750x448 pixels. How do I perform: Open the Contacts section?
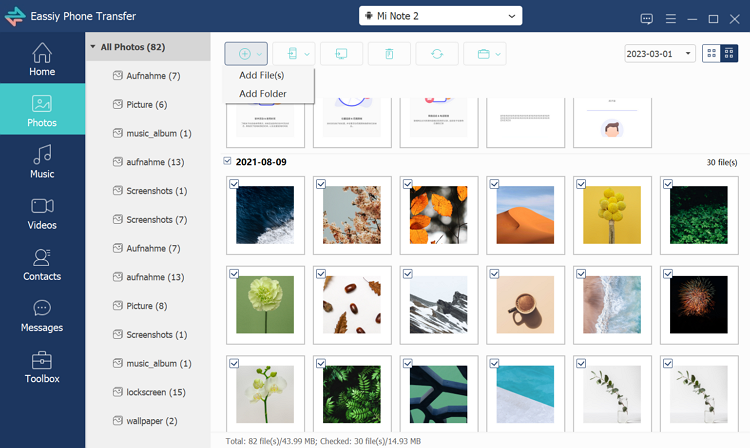pyautogui.click(x=42, y=264)
